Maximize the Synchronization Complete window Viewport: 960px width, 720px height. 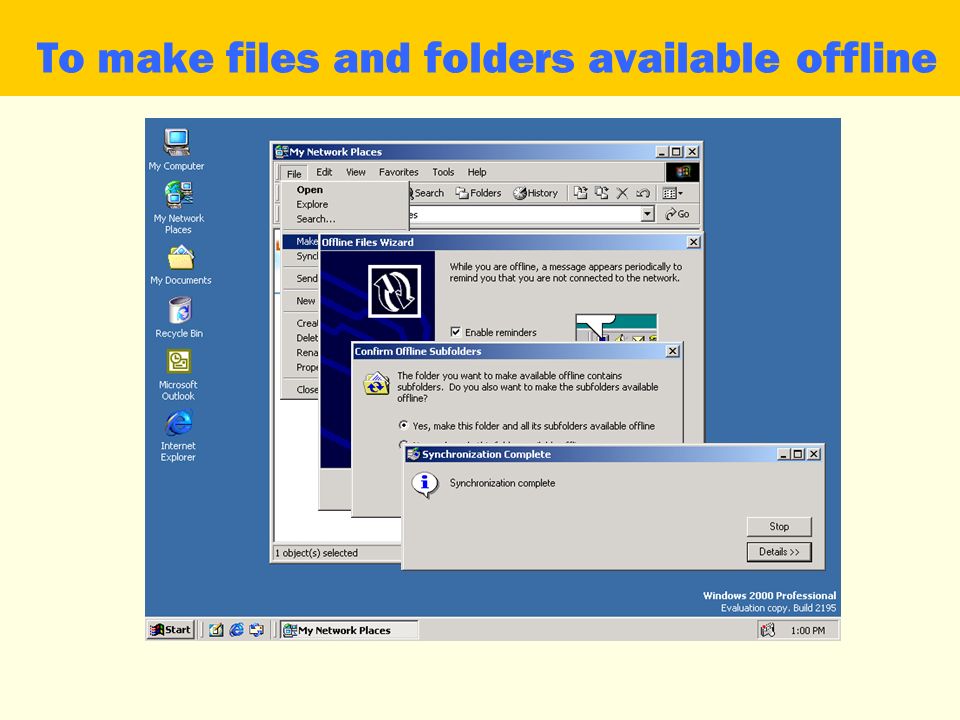pos(798,454)
